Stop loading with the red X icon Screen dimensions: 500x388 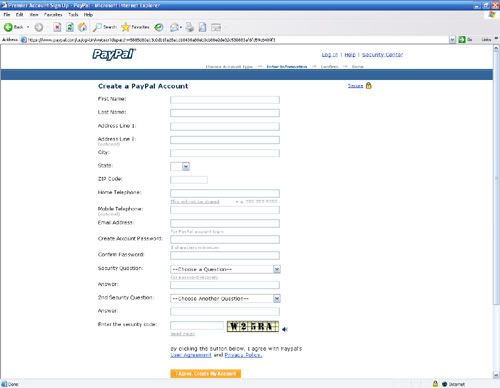57,27
